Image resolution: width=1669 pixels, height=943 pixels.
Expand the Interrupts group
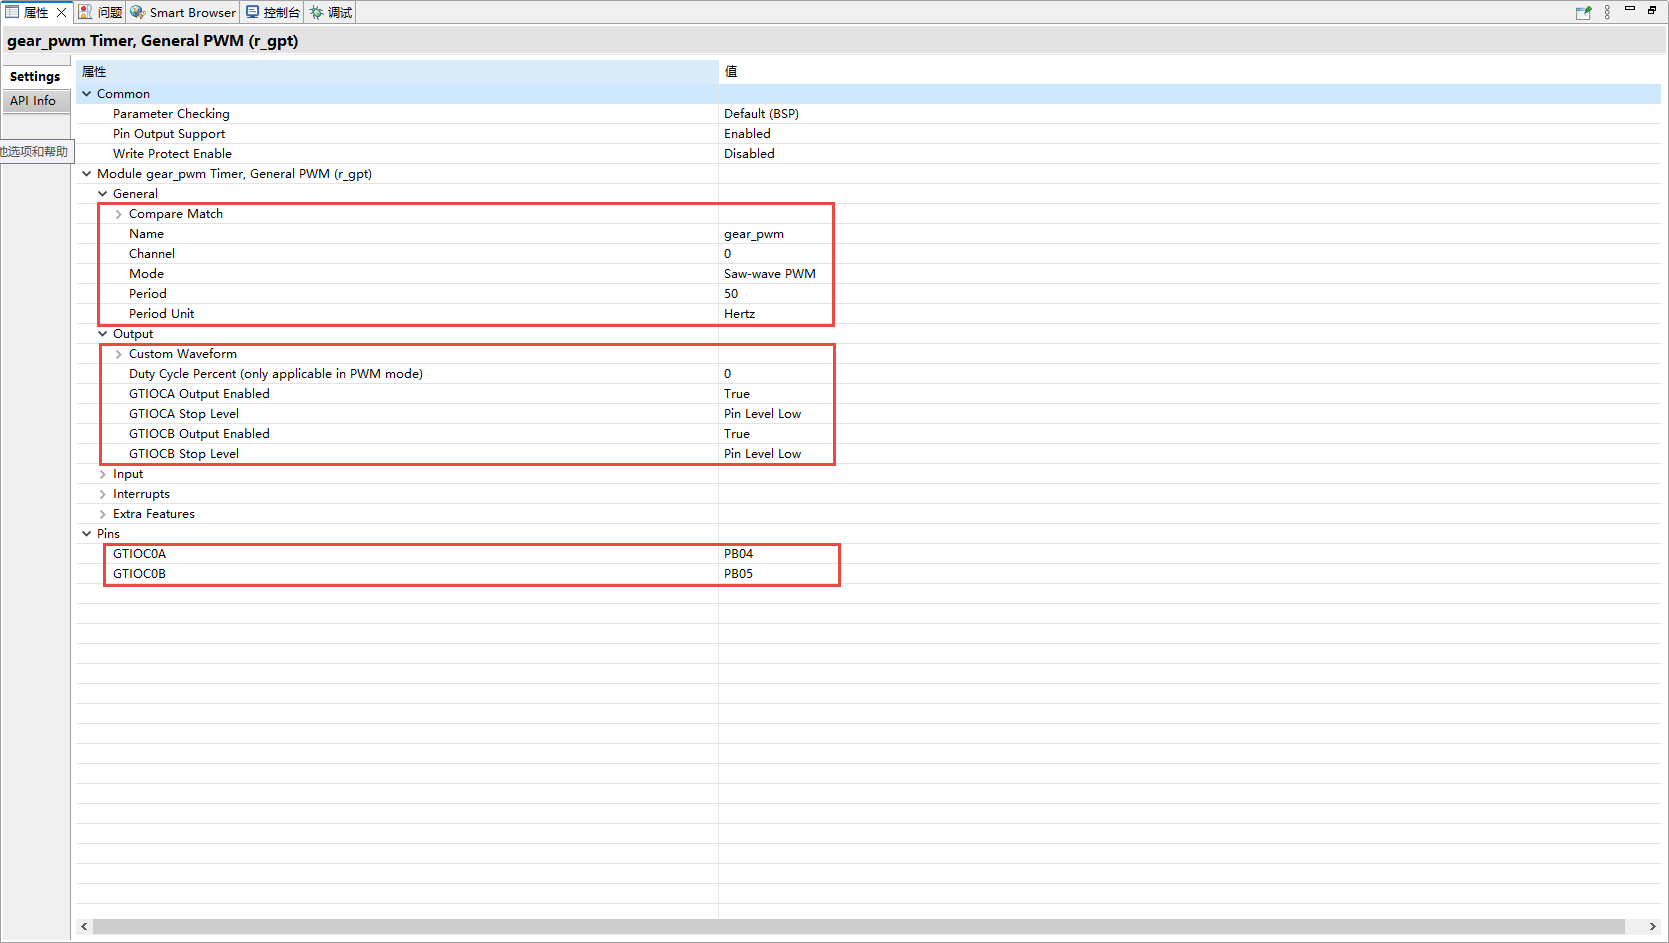coord(102,494)
